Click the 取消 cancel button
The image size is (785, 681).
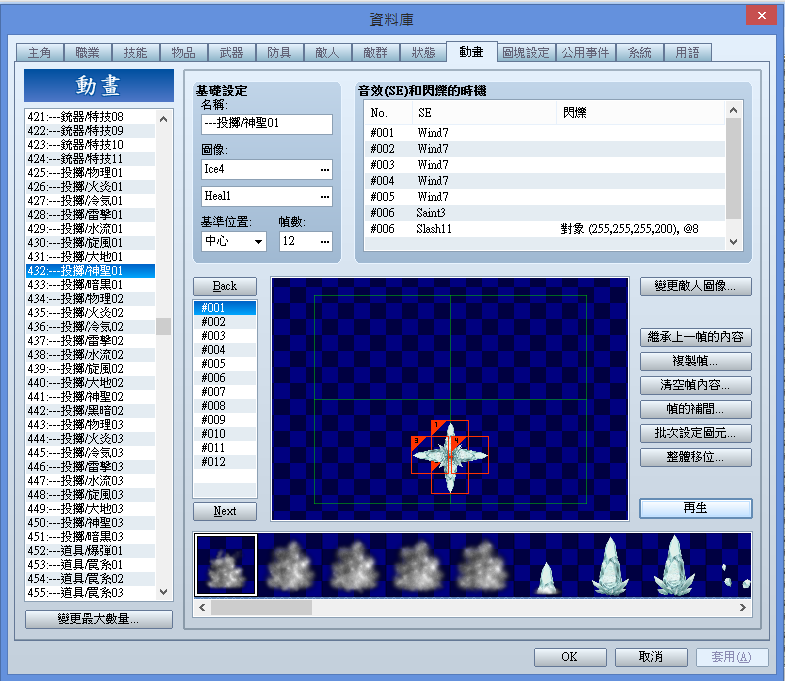[651, 657]
